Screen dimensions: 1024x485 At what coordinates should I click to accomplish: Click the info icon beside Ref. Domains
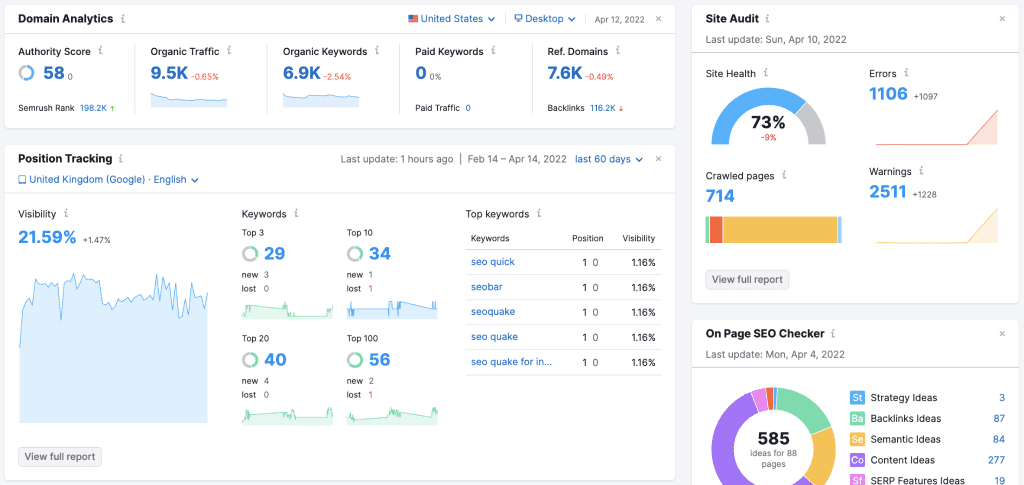[x=618, y=50]
